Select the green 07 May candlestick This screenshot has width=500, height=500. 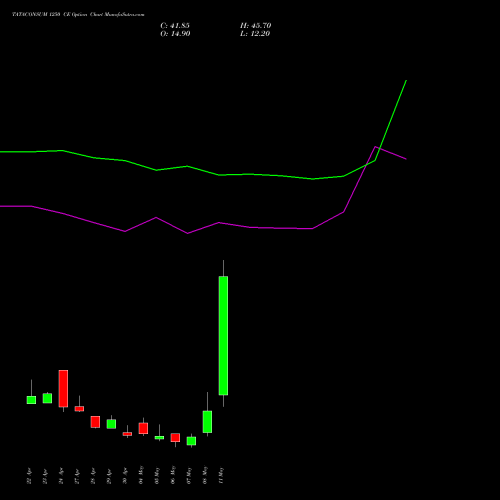click(191, 441)
